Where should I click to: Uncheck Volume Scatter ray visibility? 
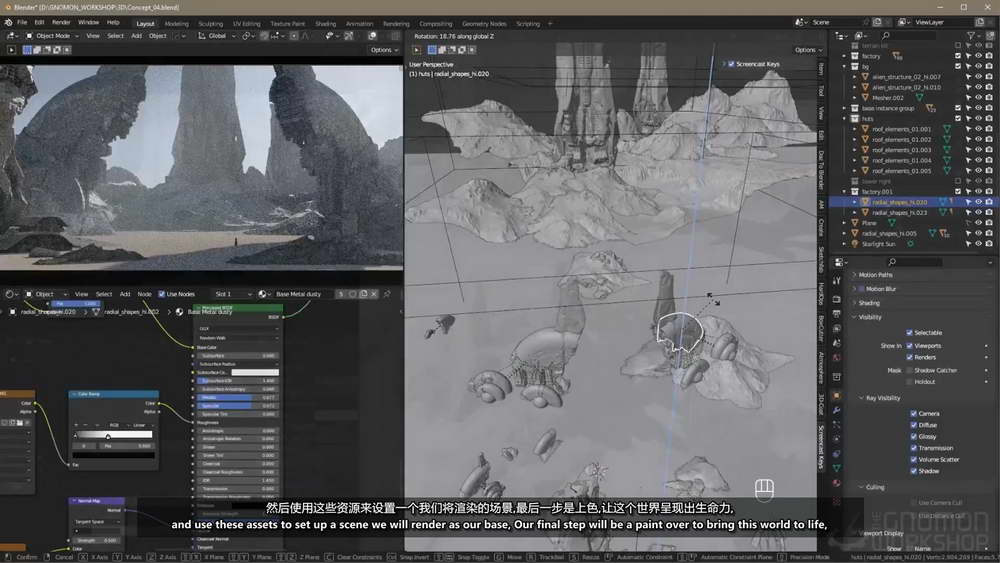913,460
